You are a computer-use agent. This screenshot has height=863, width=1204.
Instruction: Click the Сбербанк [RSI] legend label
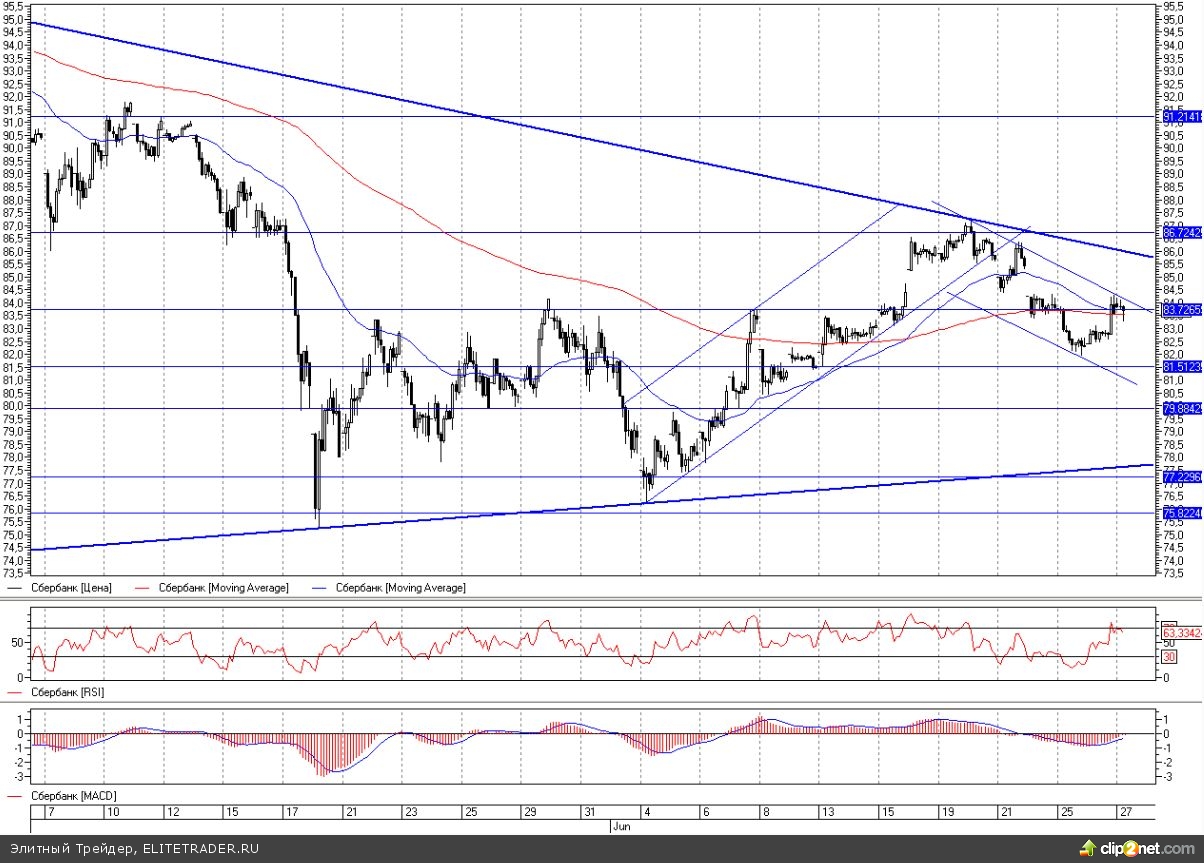[67, 692]
